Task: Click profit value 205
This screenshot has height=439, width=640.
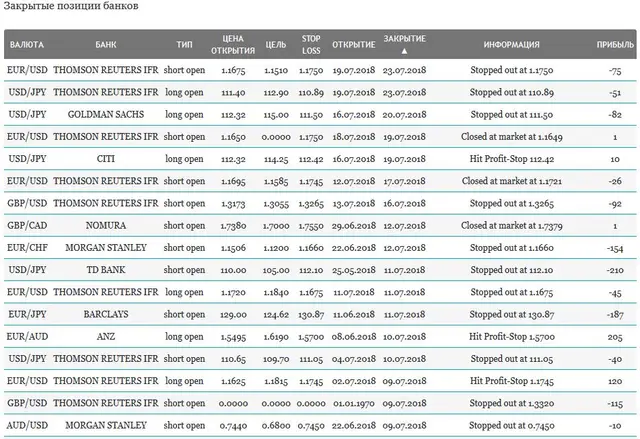Action: 615,337
